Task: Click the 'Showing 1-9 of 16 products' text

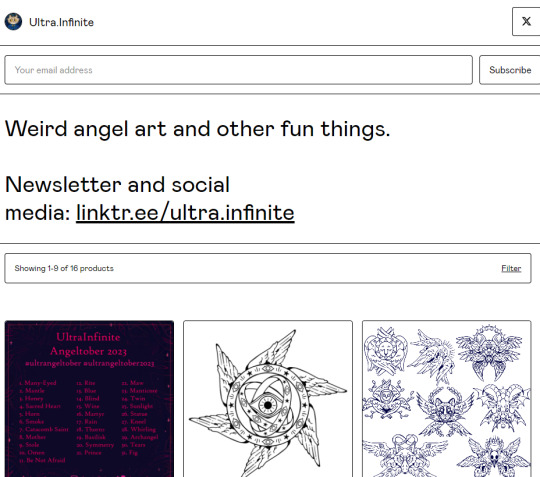Action: point(64,268)
